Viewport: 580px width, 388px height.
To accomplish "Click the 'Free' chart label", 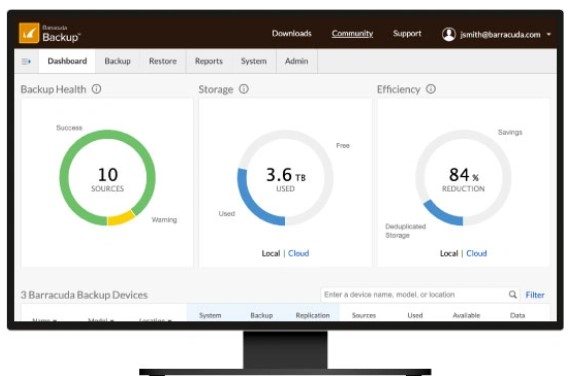I will point(343,145).
